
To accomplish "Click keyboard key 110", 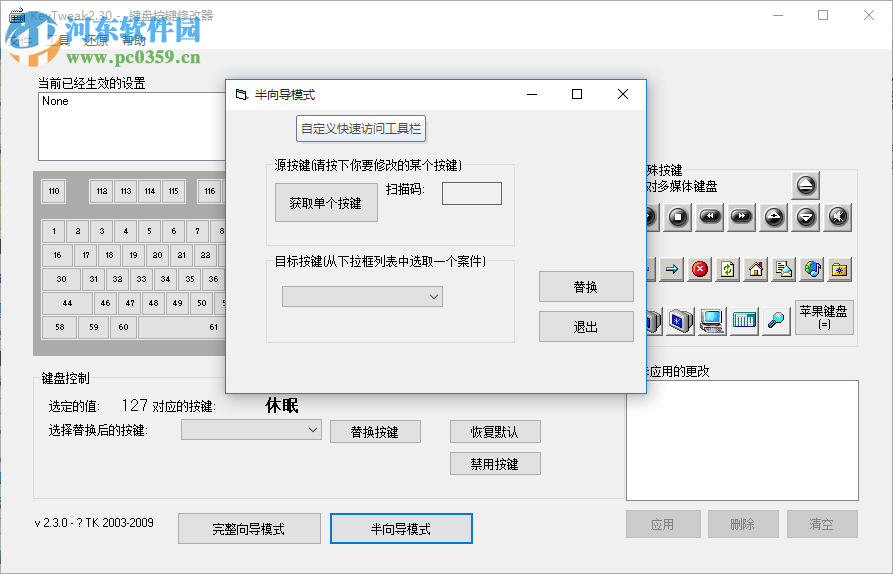I will click(54, 191).
